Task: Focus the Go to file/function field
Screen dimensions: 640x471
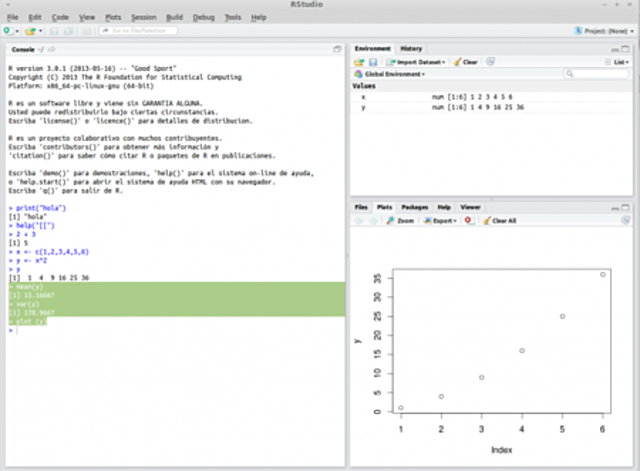Action: click(x=138, y=31)
